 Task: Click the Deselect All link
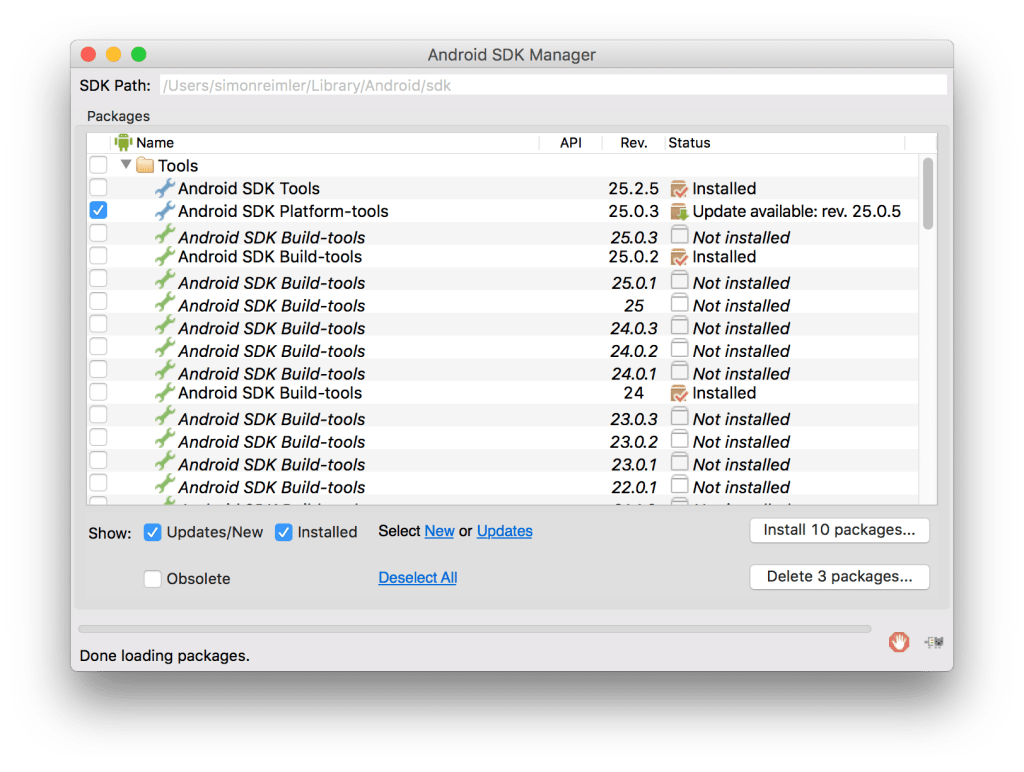(417, 578)
